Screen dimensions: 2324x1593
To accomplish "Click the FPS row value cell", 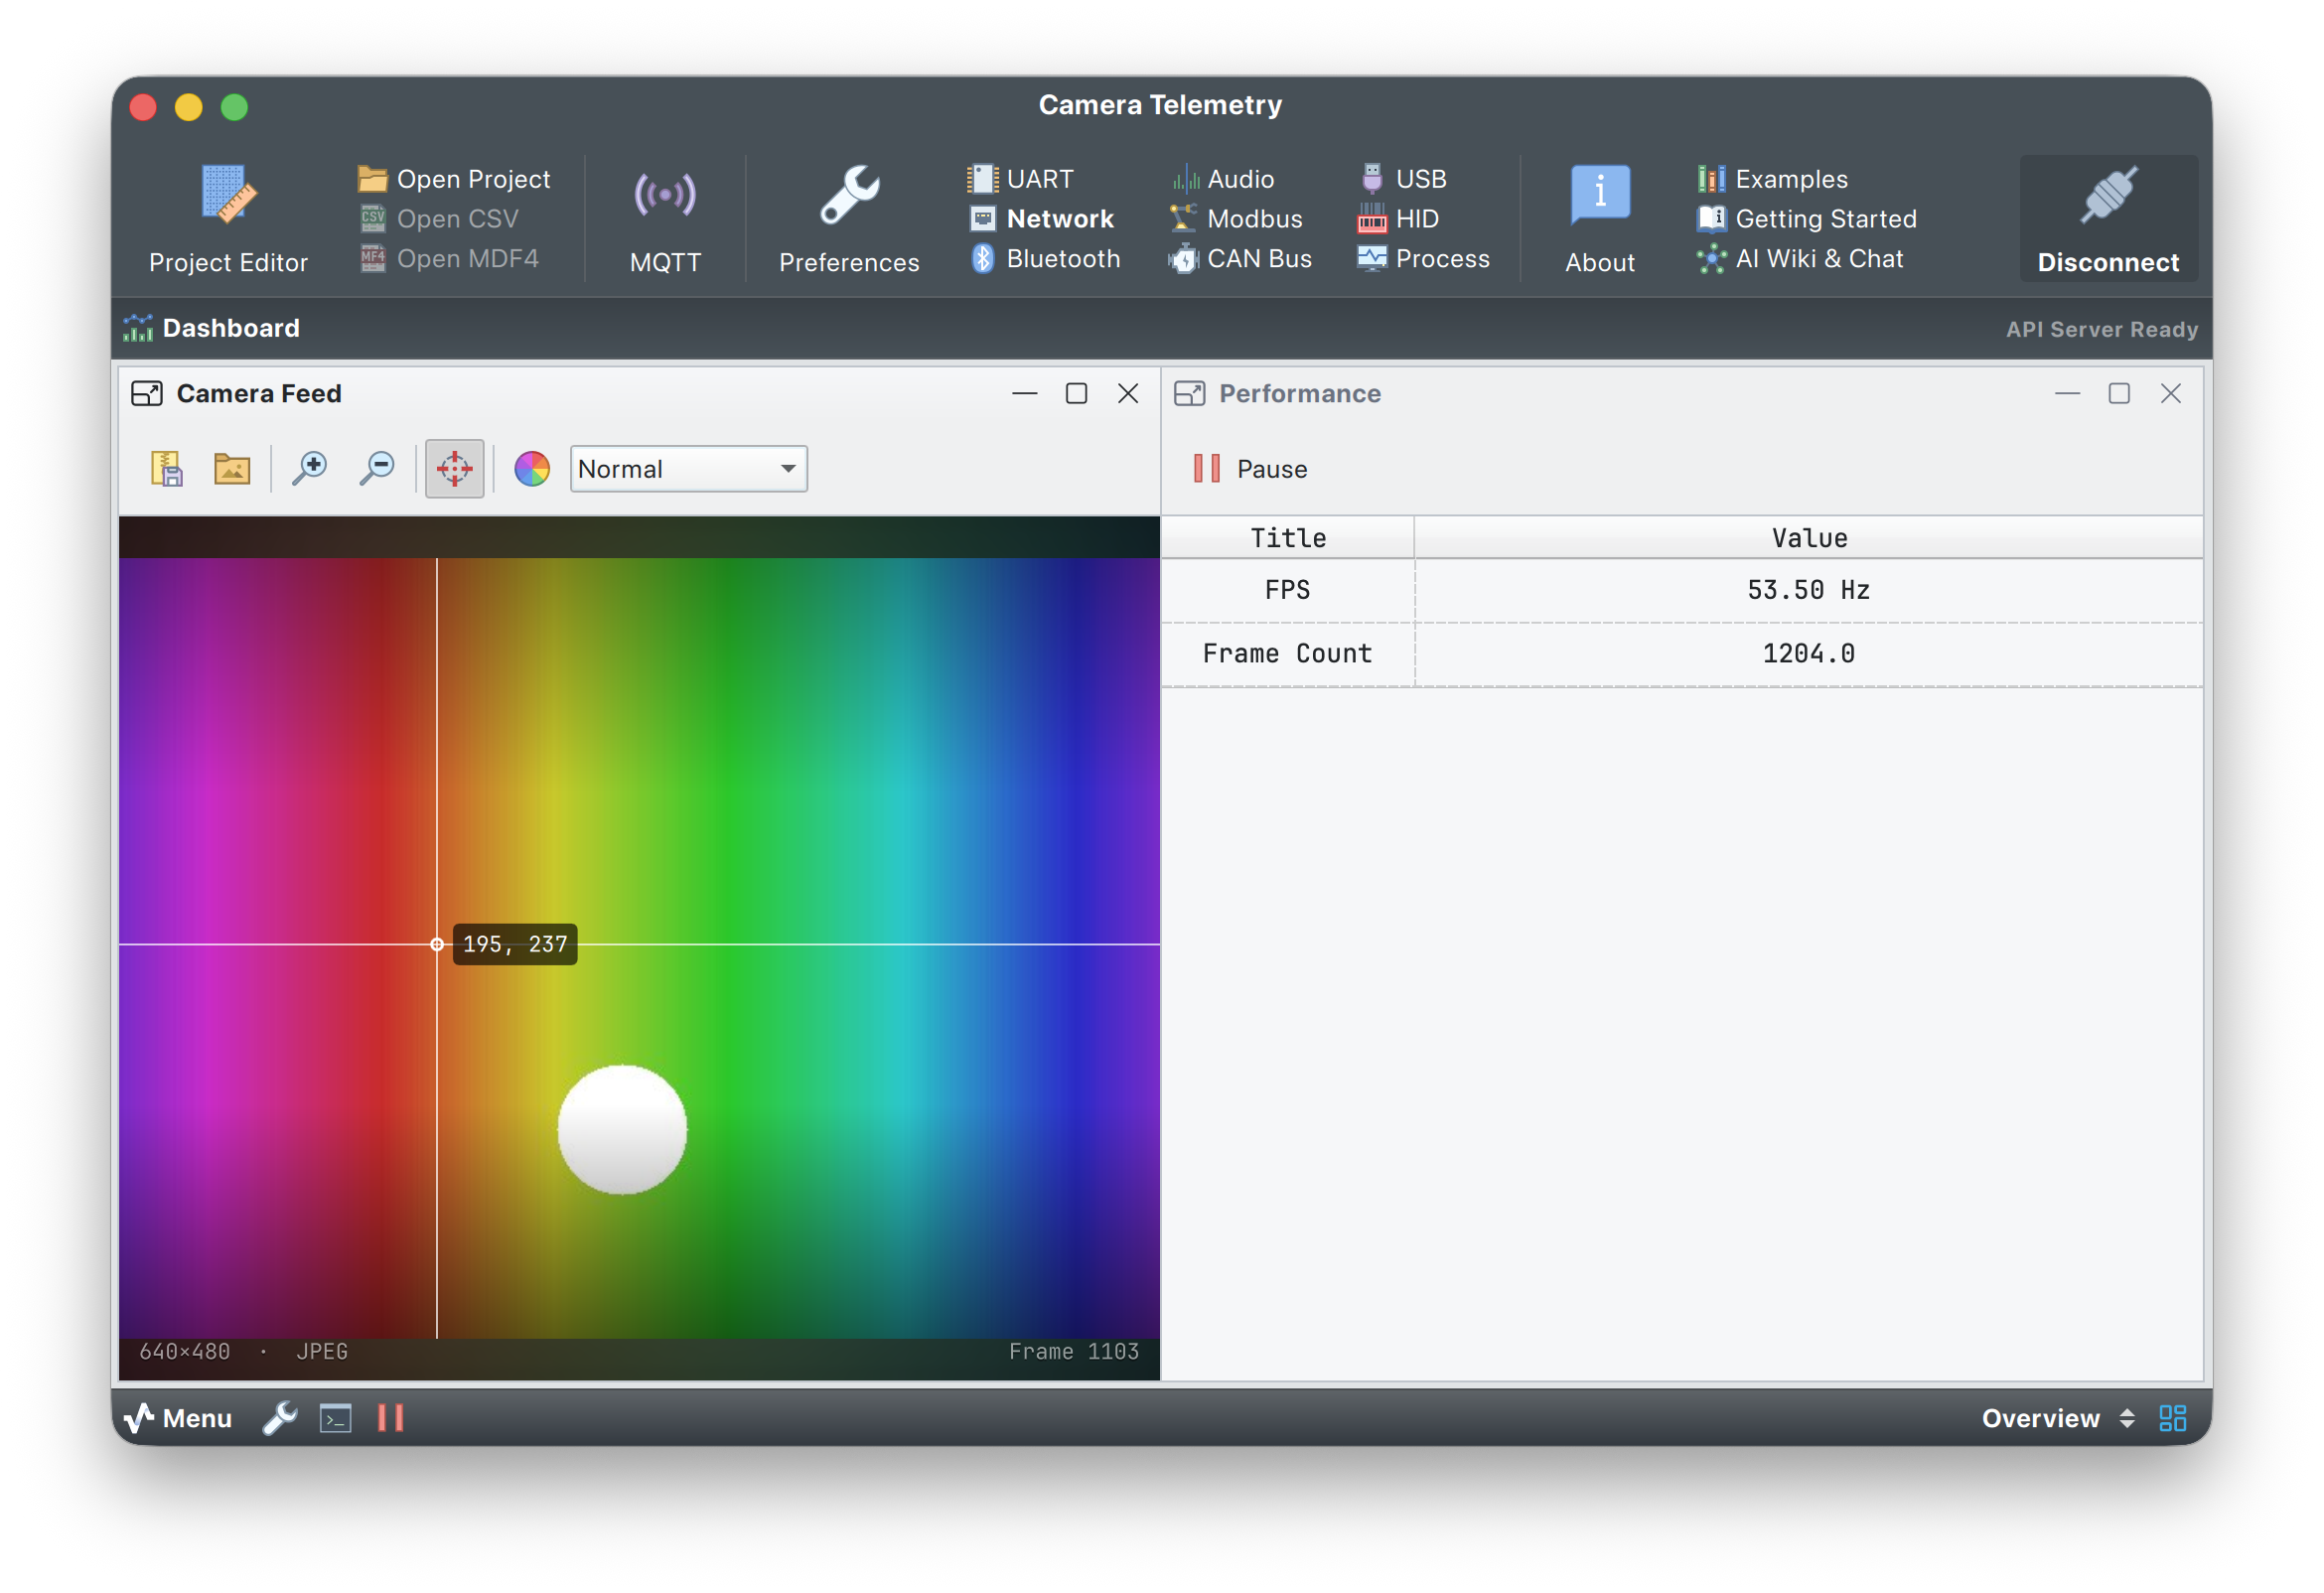I will click(1807, 590).
